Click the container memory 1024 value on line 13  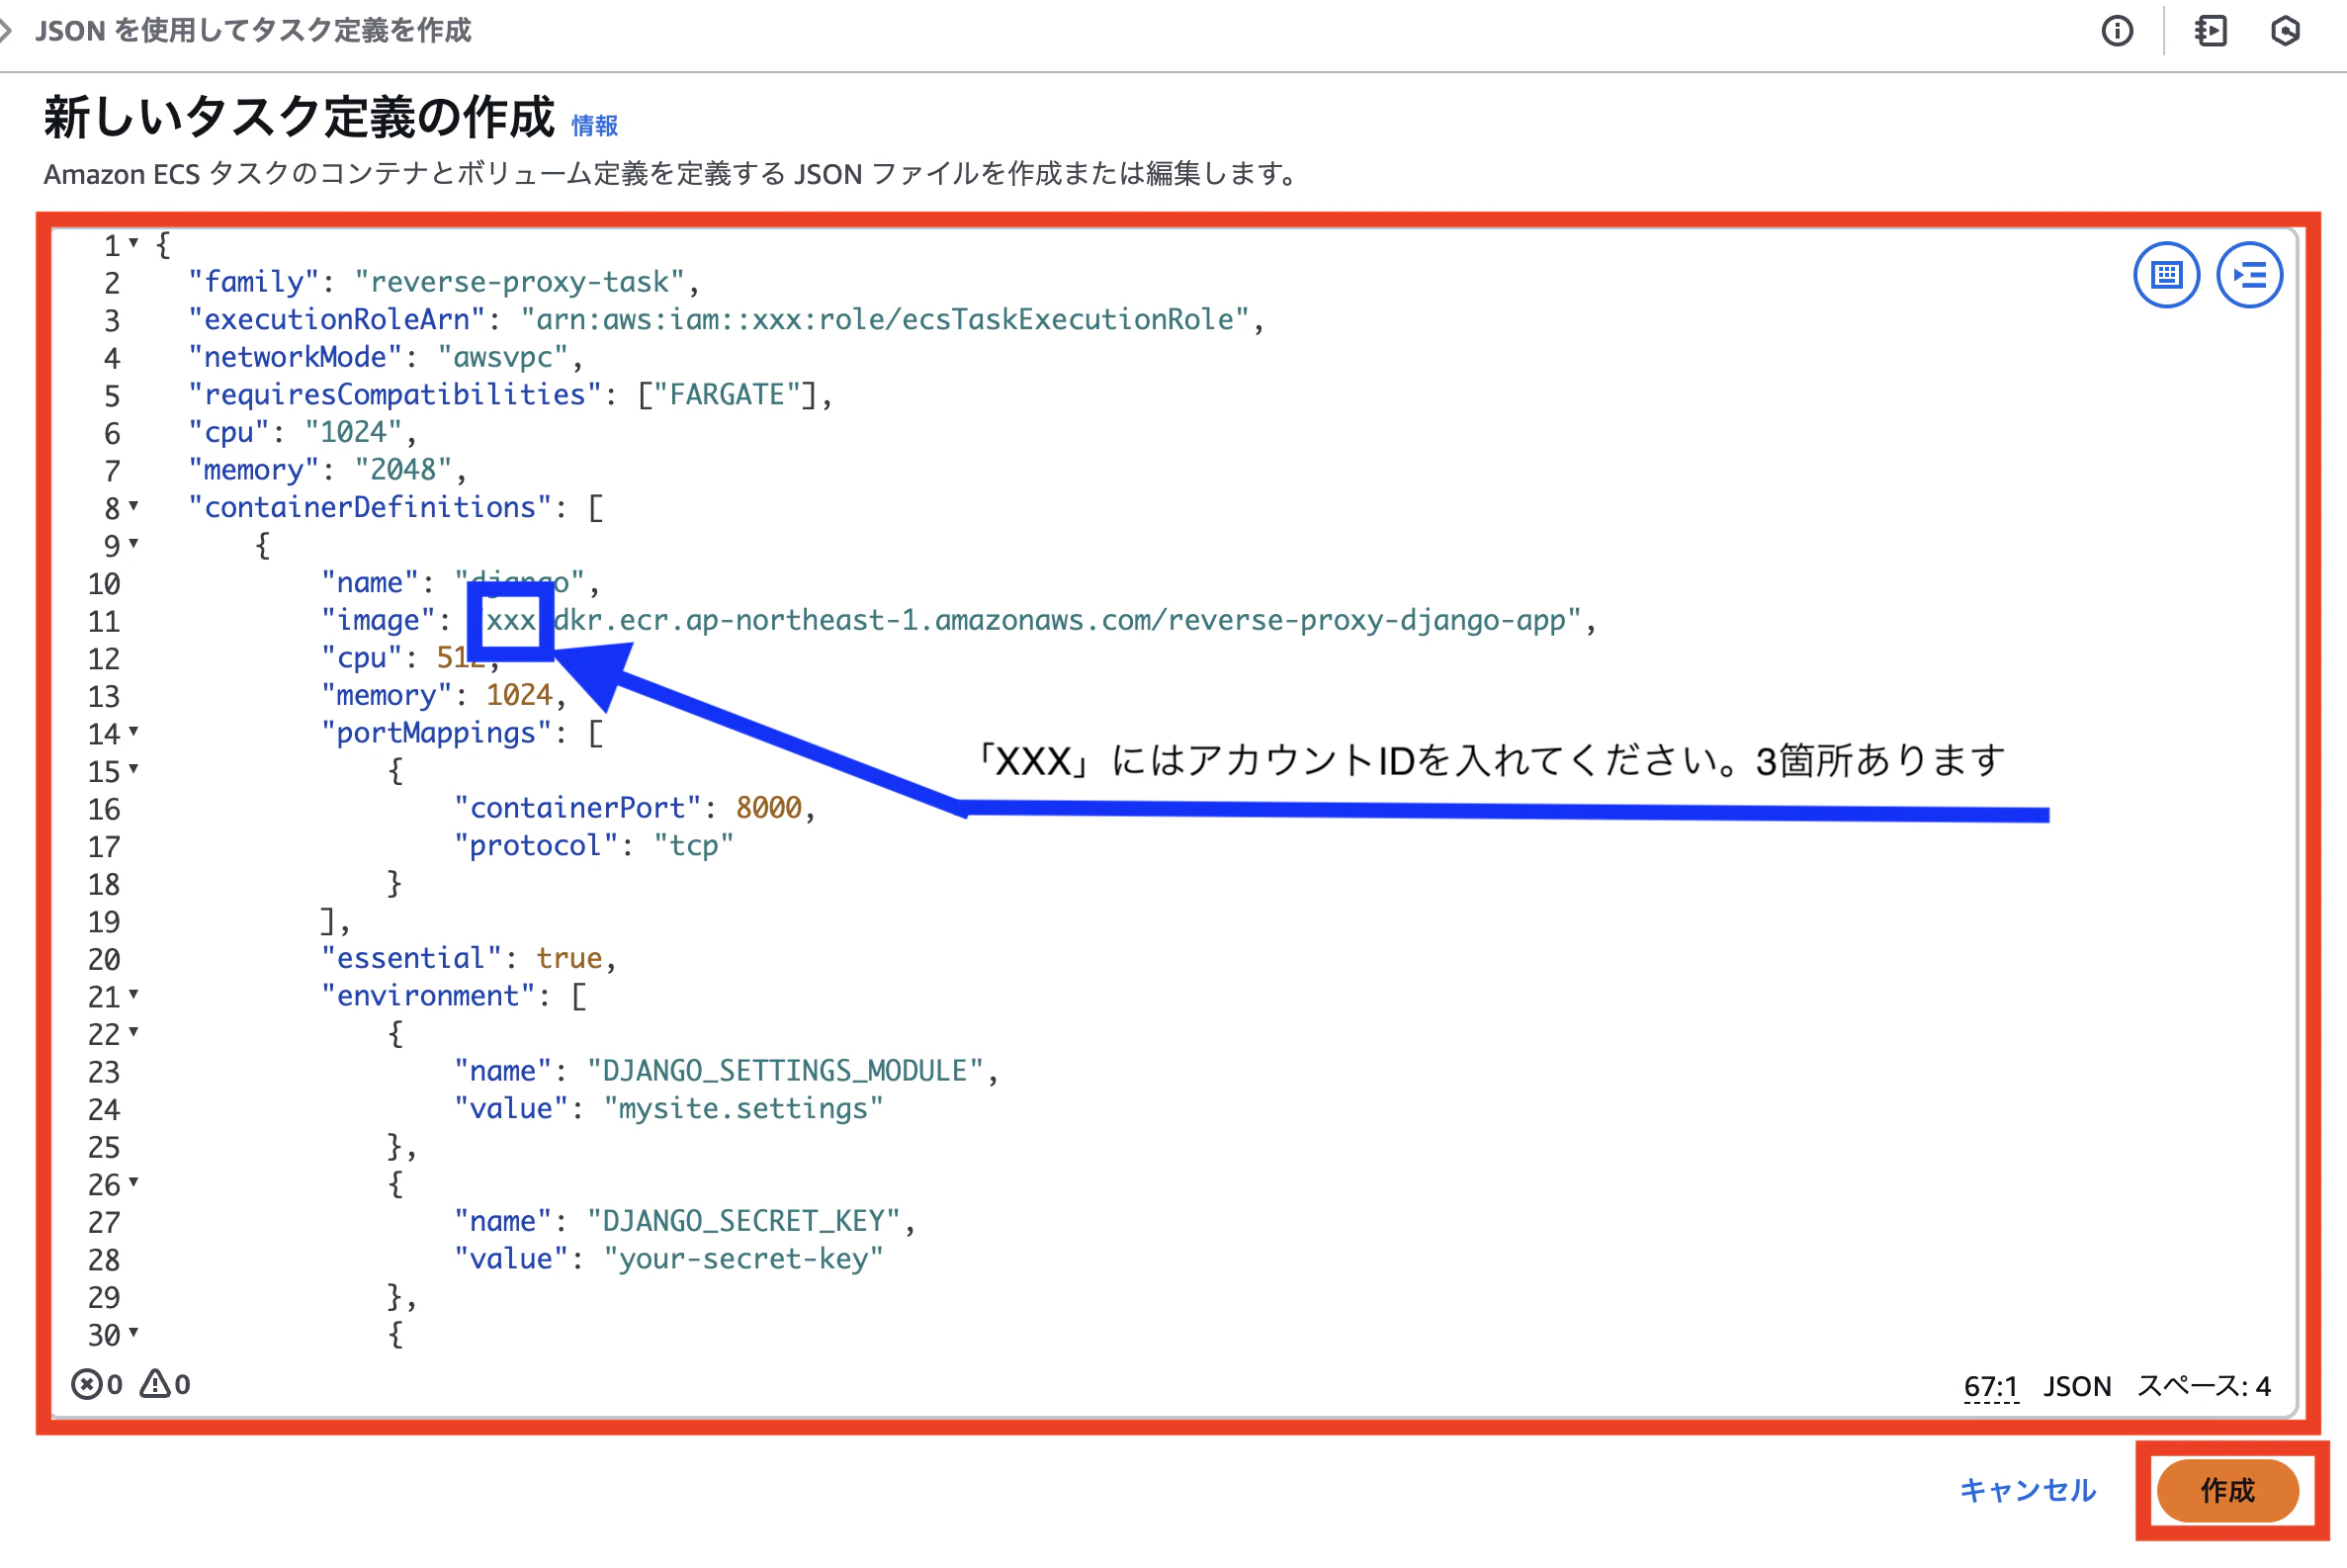519,695
